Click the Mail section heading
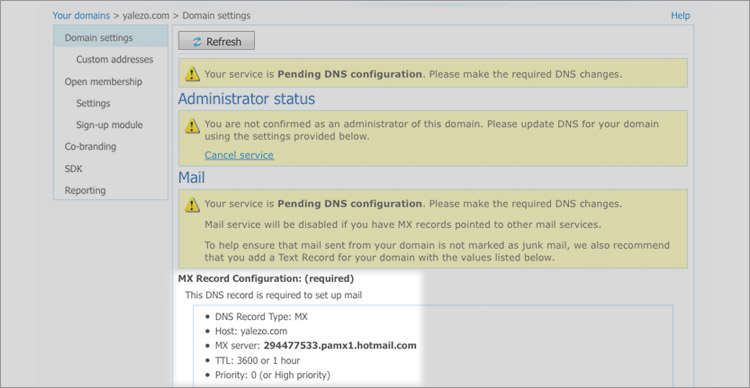 (x=191, y=177)
